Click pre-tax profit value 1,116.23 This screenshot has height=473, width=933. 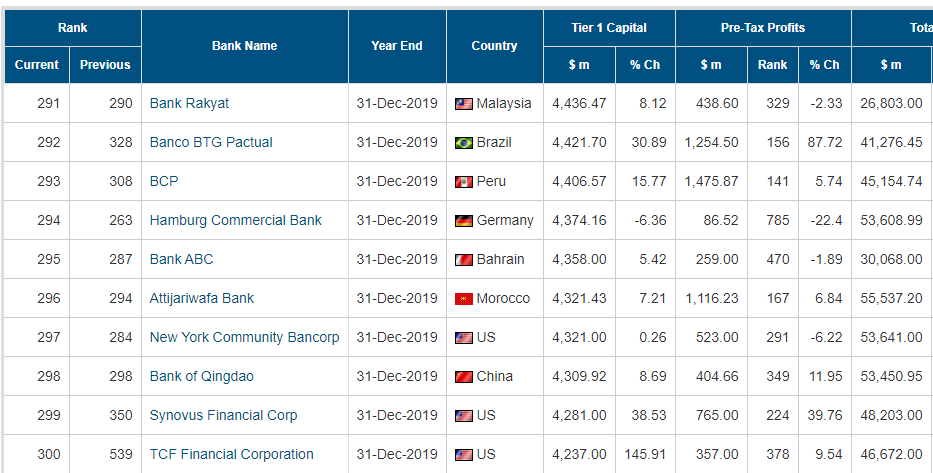712,298
